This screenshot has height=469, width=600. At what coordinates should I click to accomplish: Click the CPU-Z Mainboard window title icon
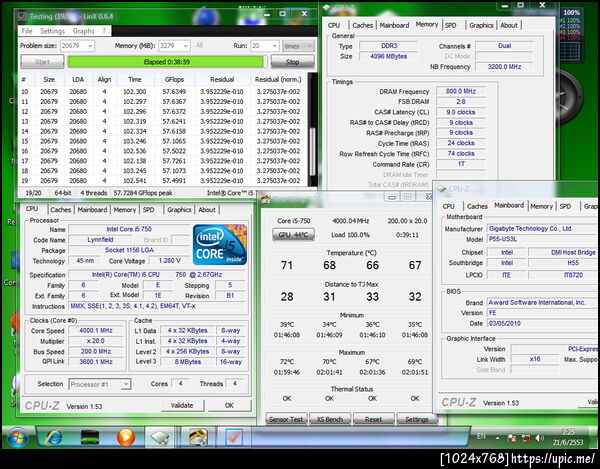coord(442,189)
